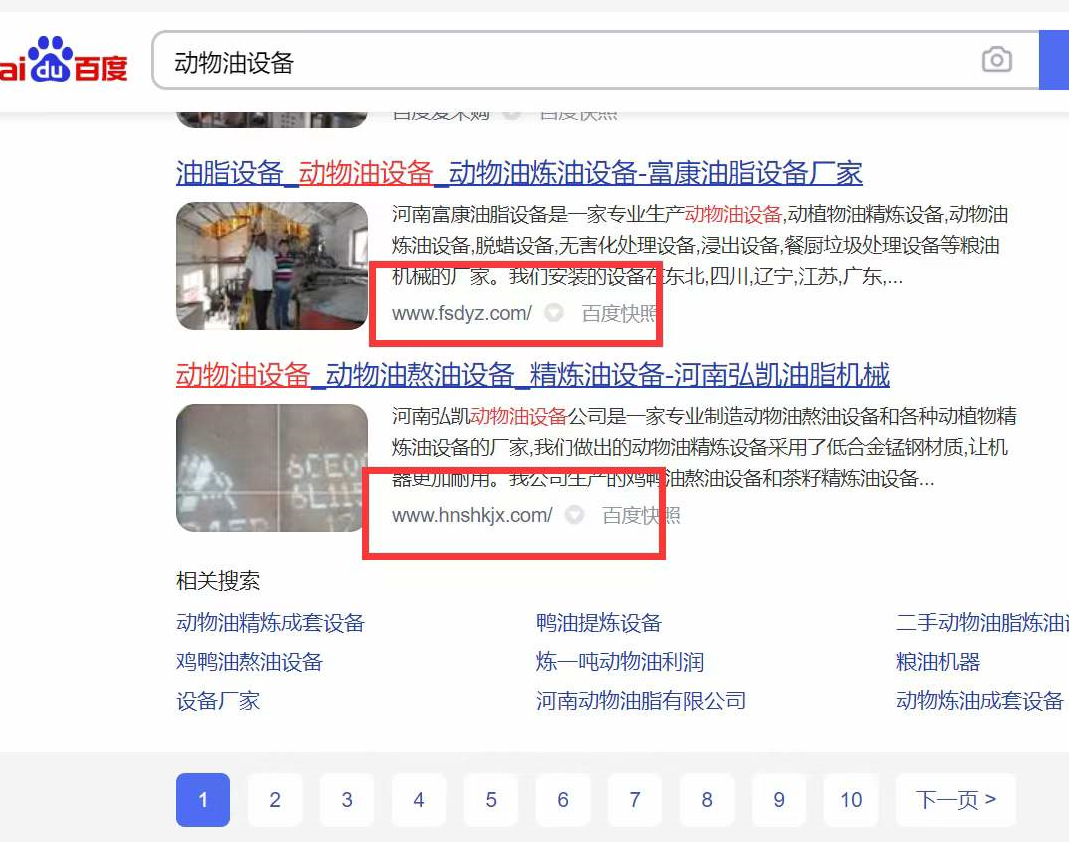This screenshot has width=1069, height=842.
Task: Click the blue search button
Action: (x=1054, y=60)
